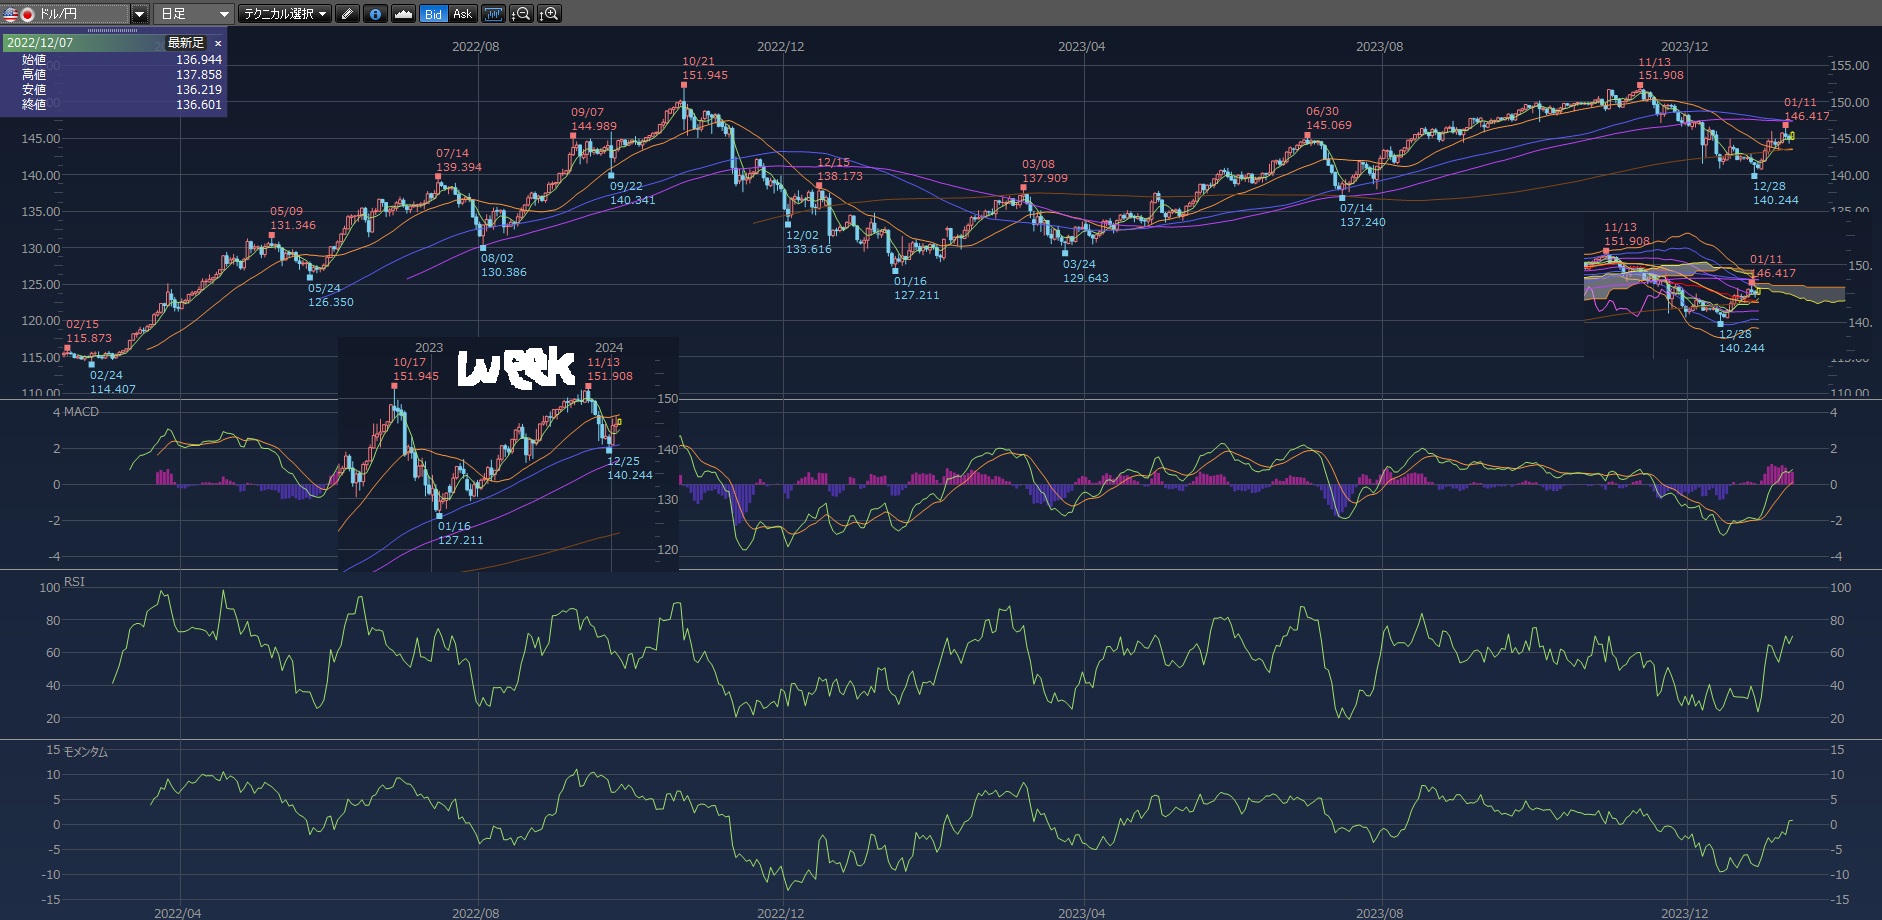This screenshot has width=1882, height=920.
Task: Click the 12/25 140.244 label in weekly inset
Action: pyautogui.click(x=630, y=468)
